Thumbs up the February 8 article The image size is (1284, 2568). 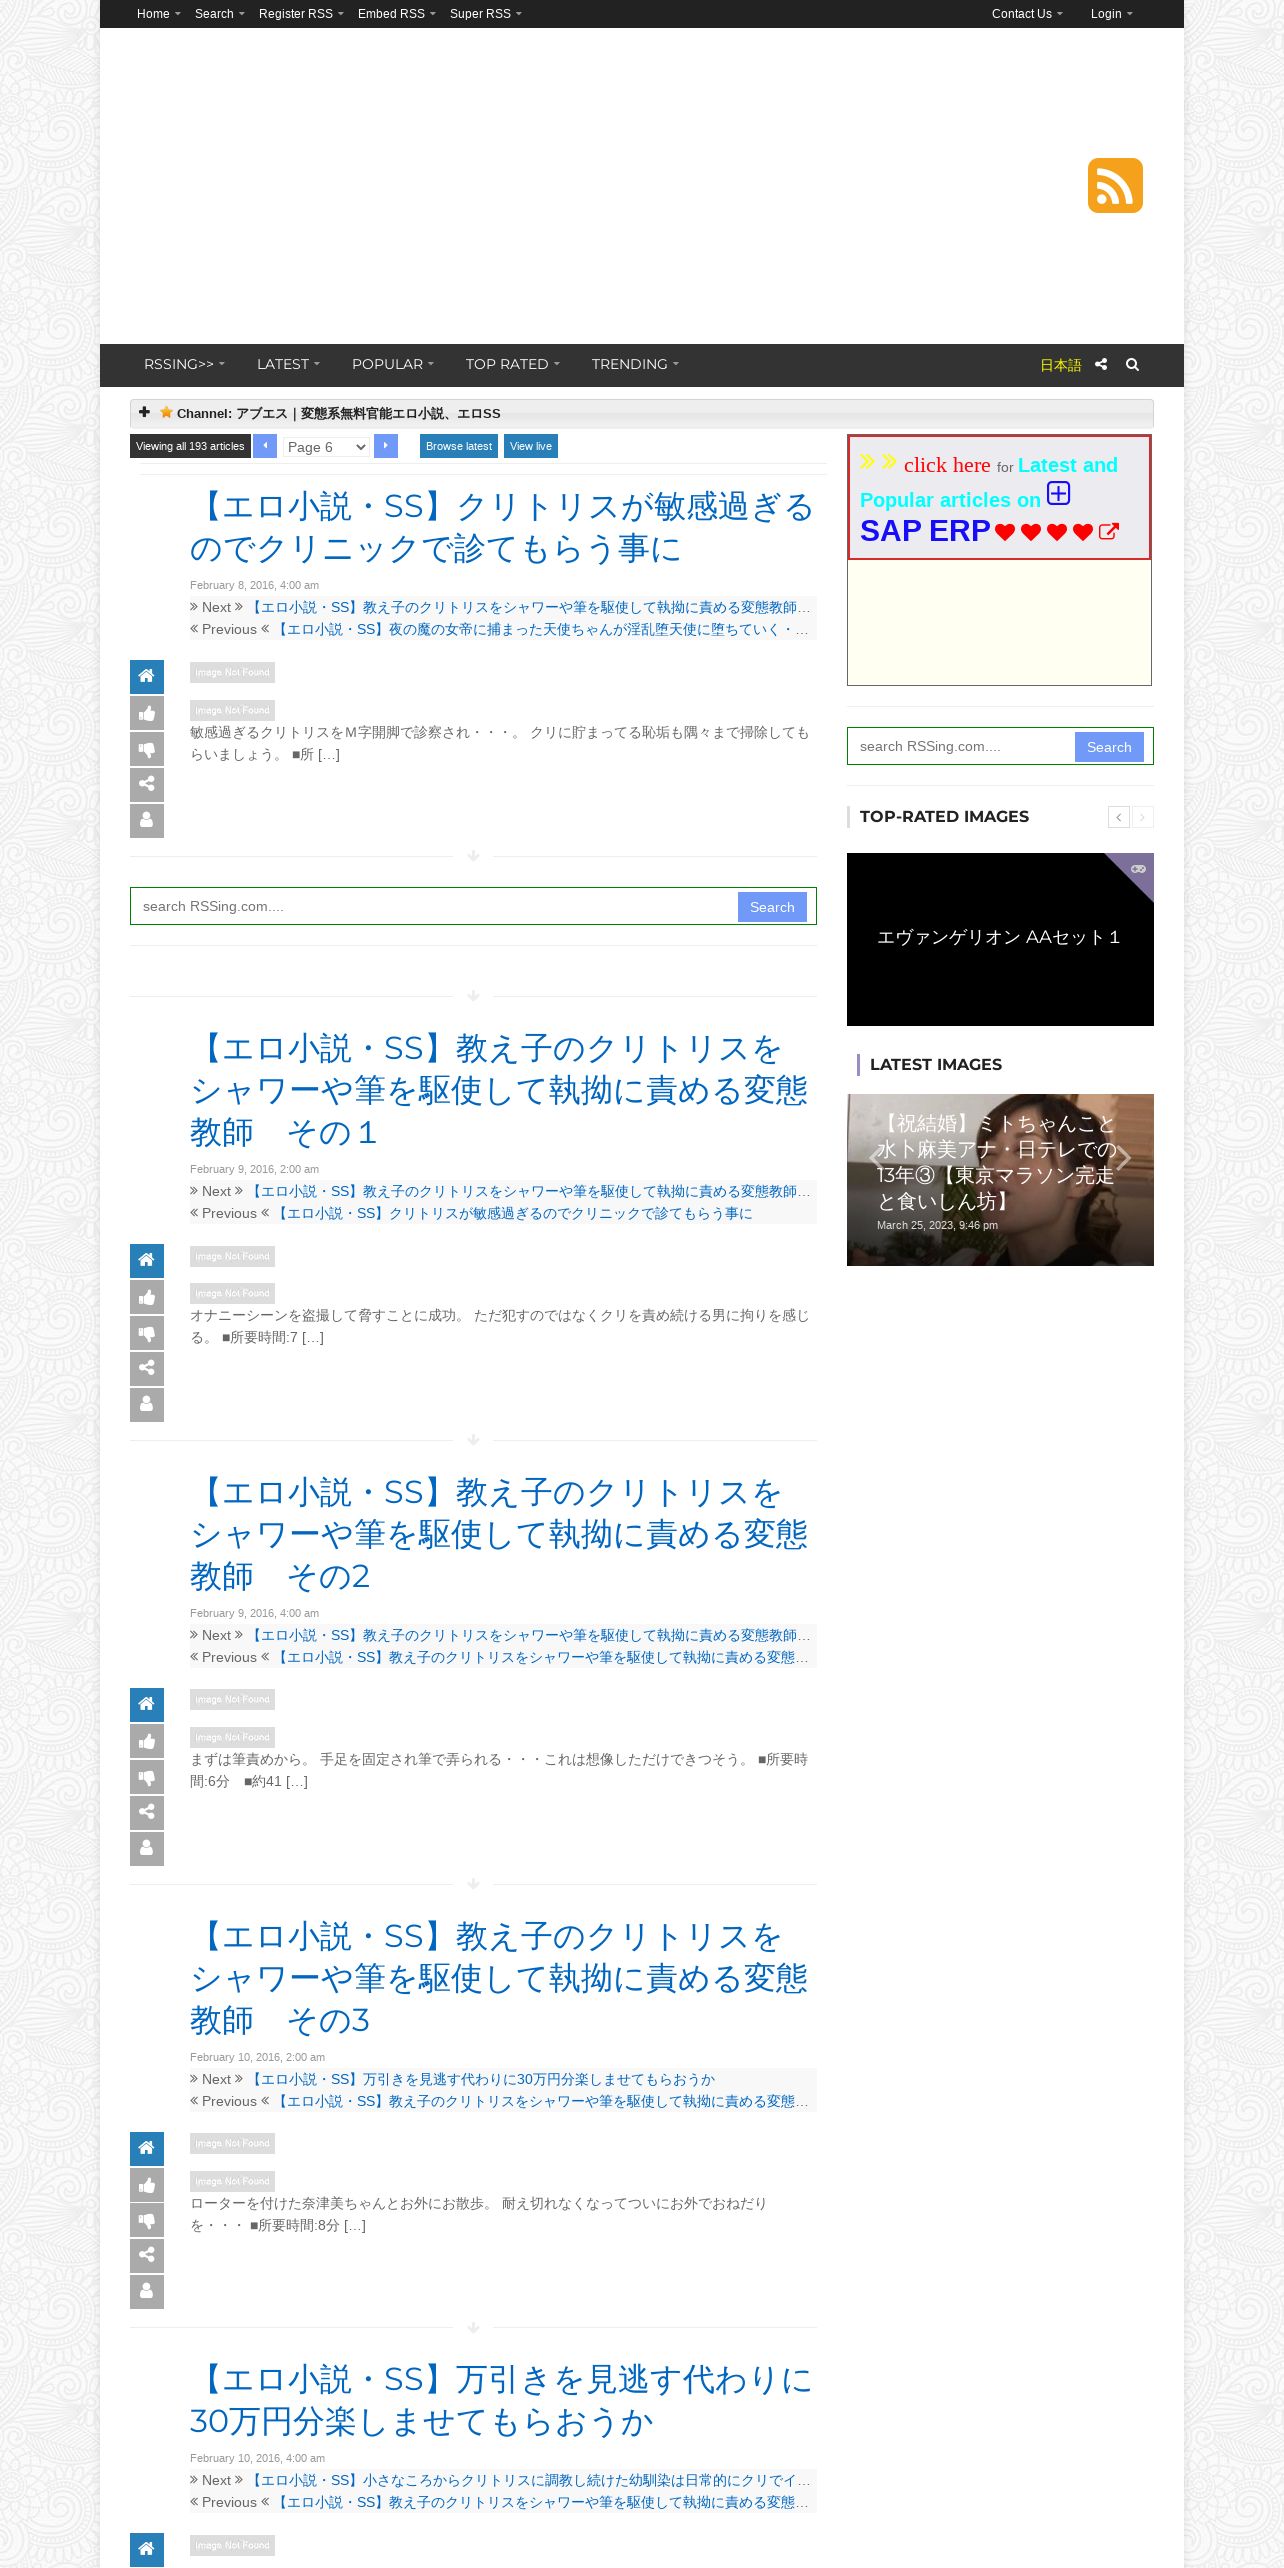pos(147,713)
